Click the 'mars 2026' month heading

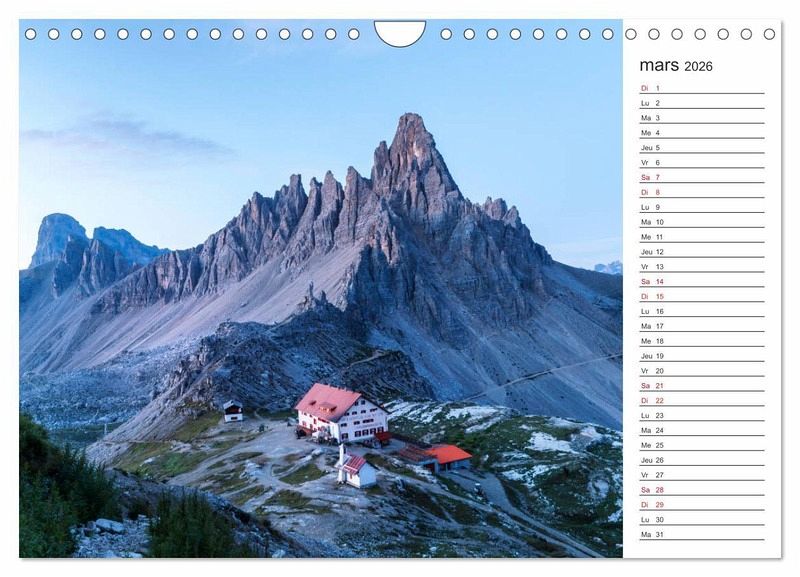[676, 66]
